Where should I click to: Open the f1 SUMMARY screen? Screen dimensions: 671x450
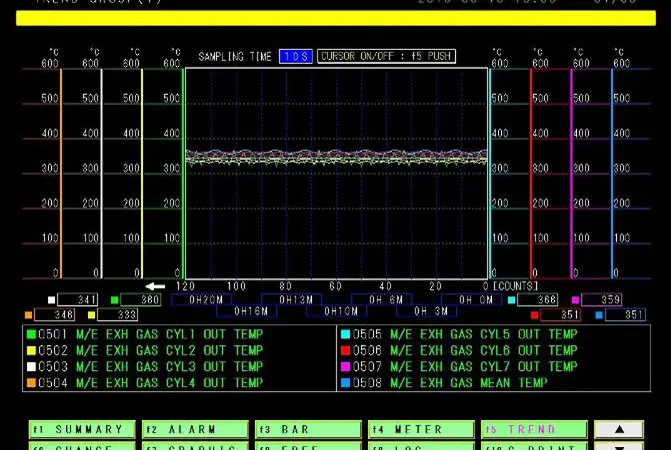[82, 429]
